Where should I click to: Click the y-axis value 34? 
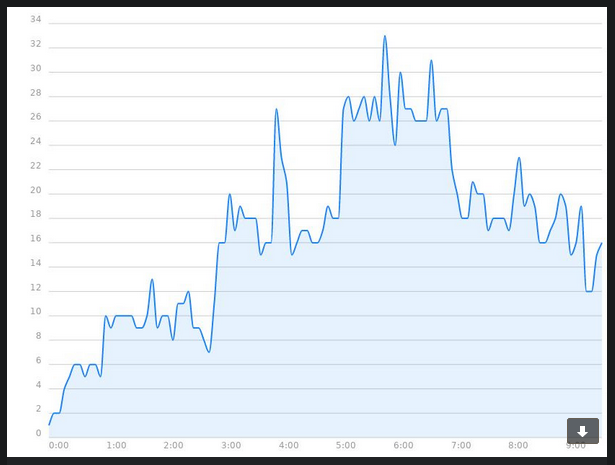36,19
